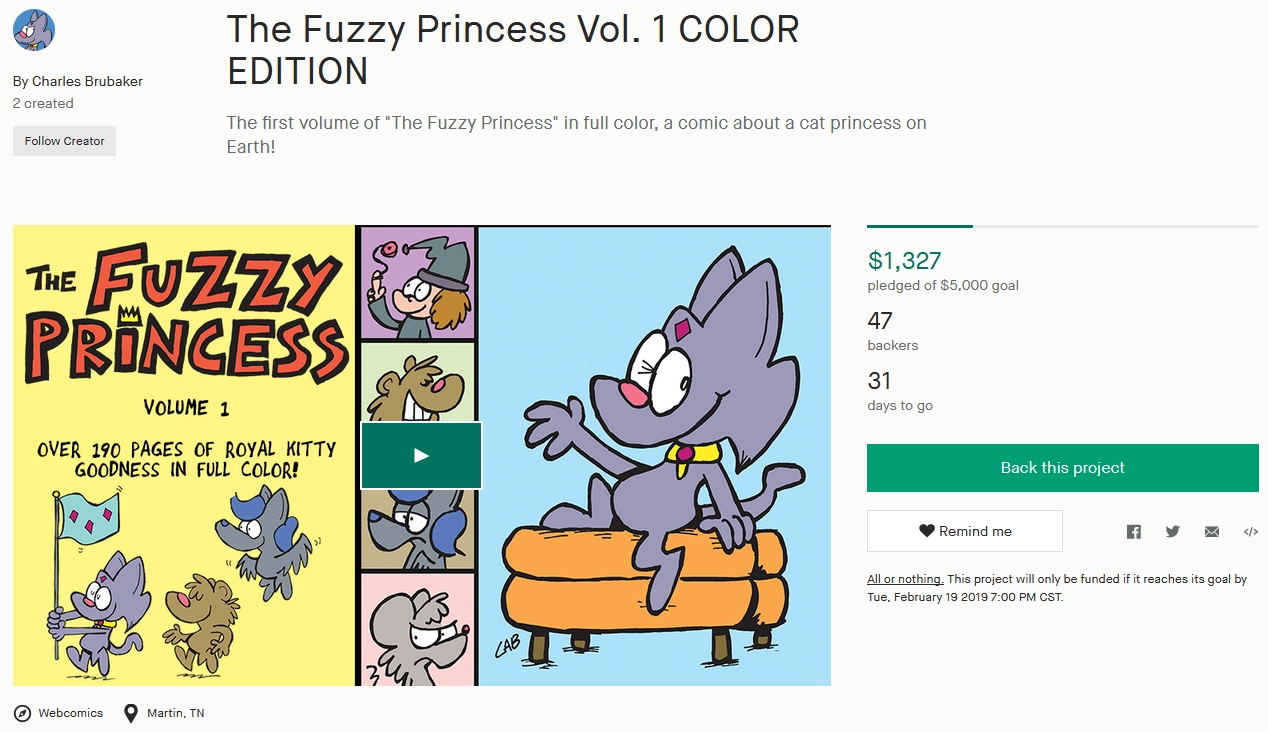
Task: Click the $1,327 pledged amount
Action: pos(904,261)
